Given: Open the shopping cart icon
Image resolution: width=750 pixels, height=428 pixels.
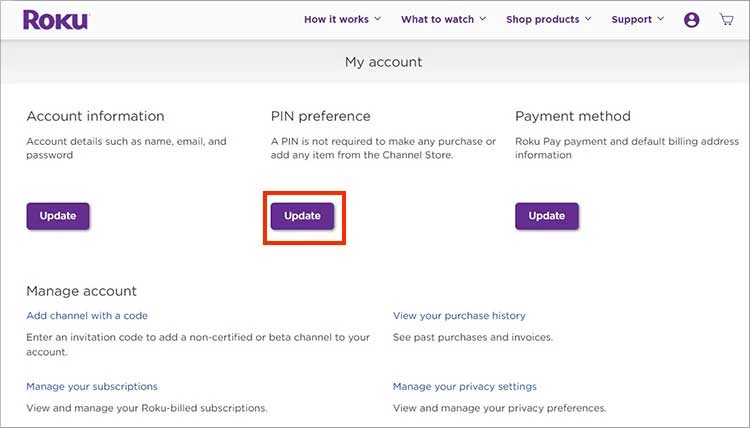Looking at the screenshot, I should click(x=727, y=20).
